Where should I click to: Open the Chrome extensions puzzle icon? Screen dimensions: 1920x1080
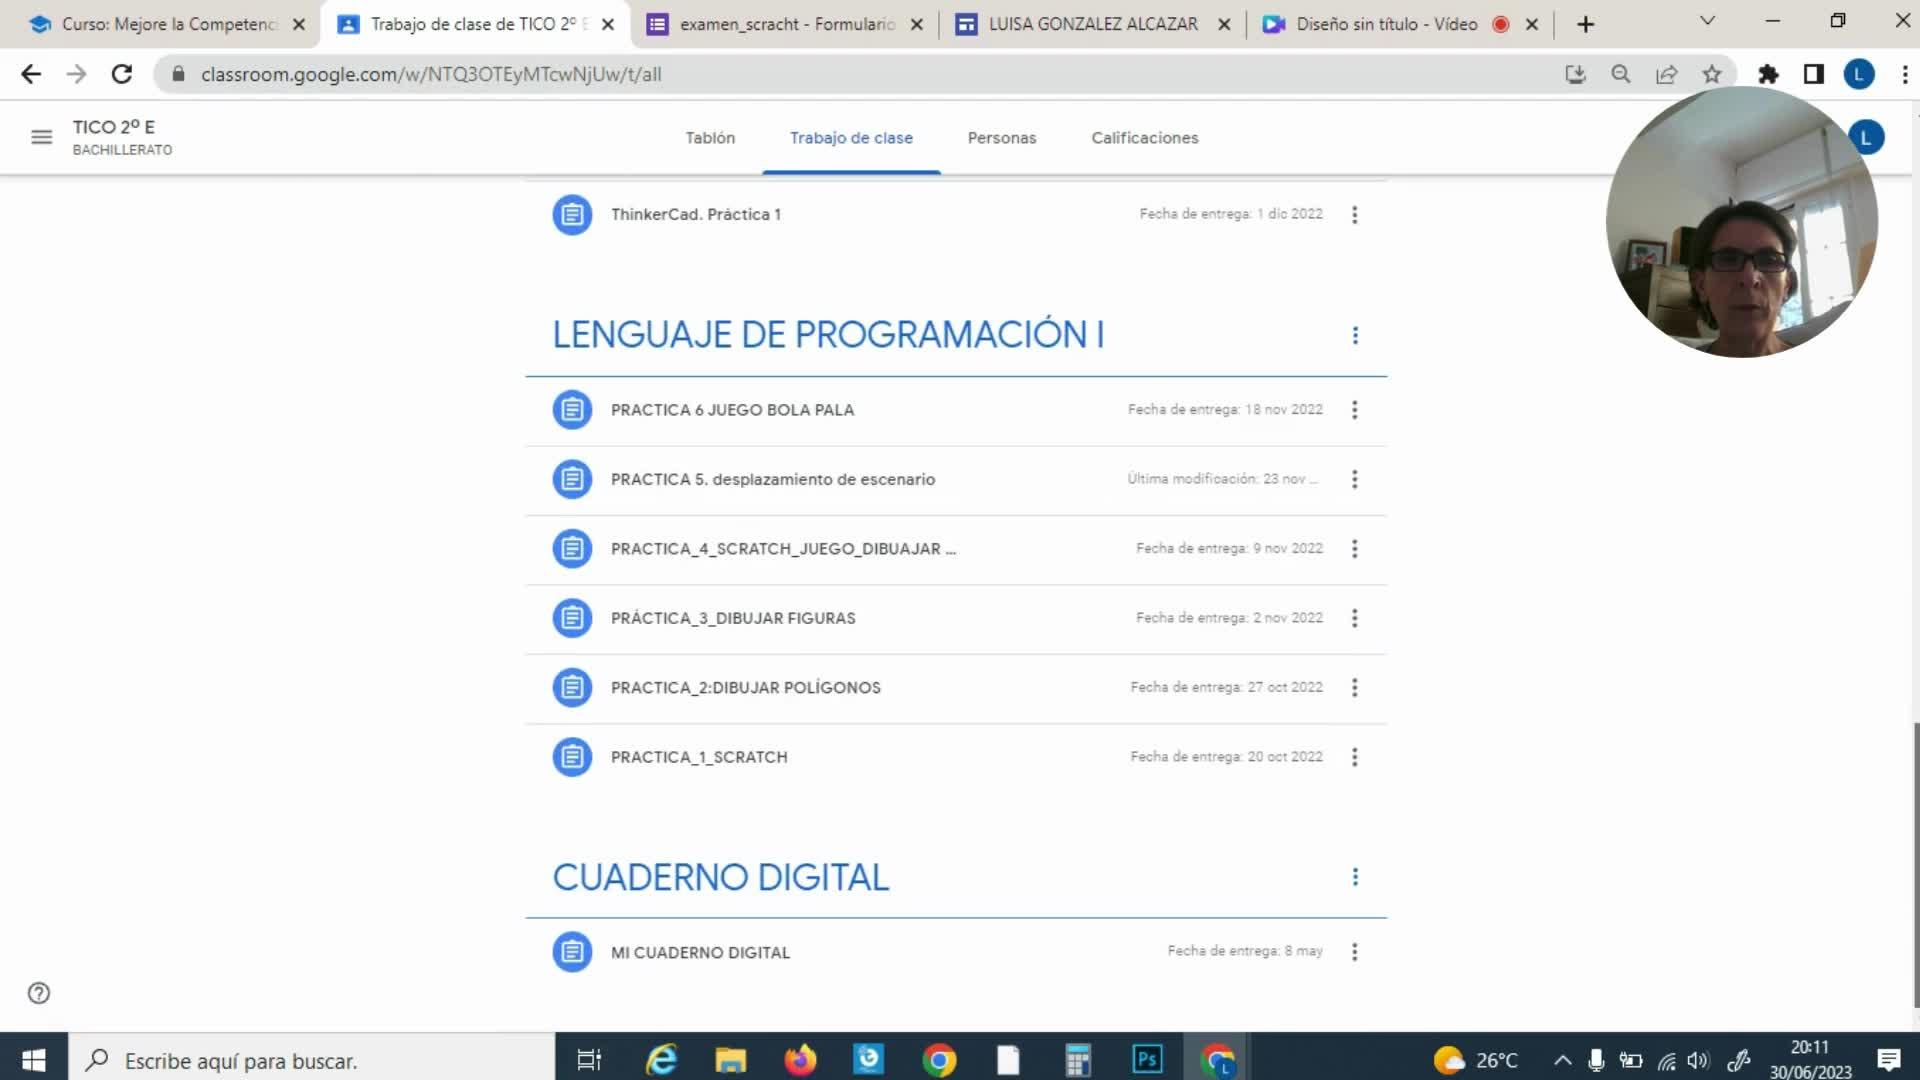(x=1768, y=74)
